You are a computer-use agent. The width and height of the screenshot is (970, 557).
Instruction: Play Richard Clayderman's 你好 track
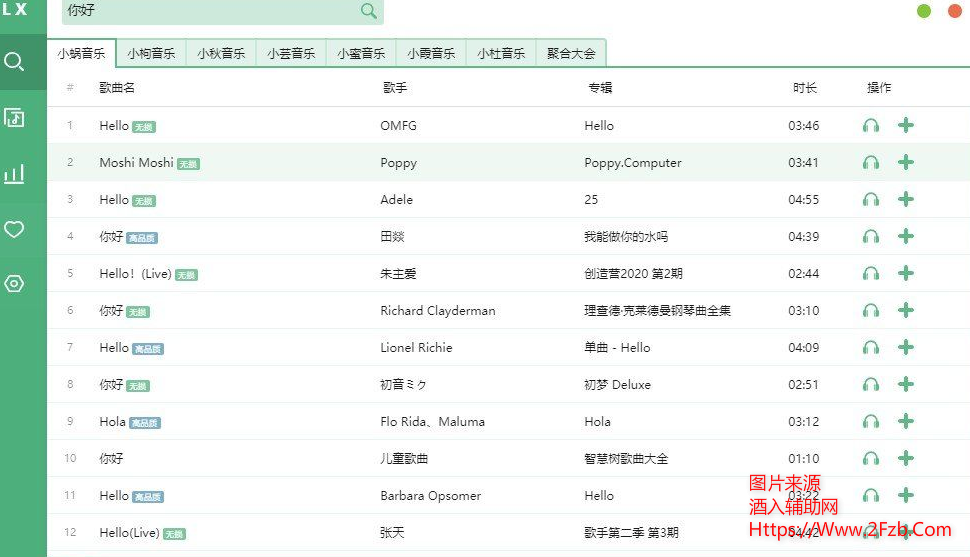tap(871, 310)
